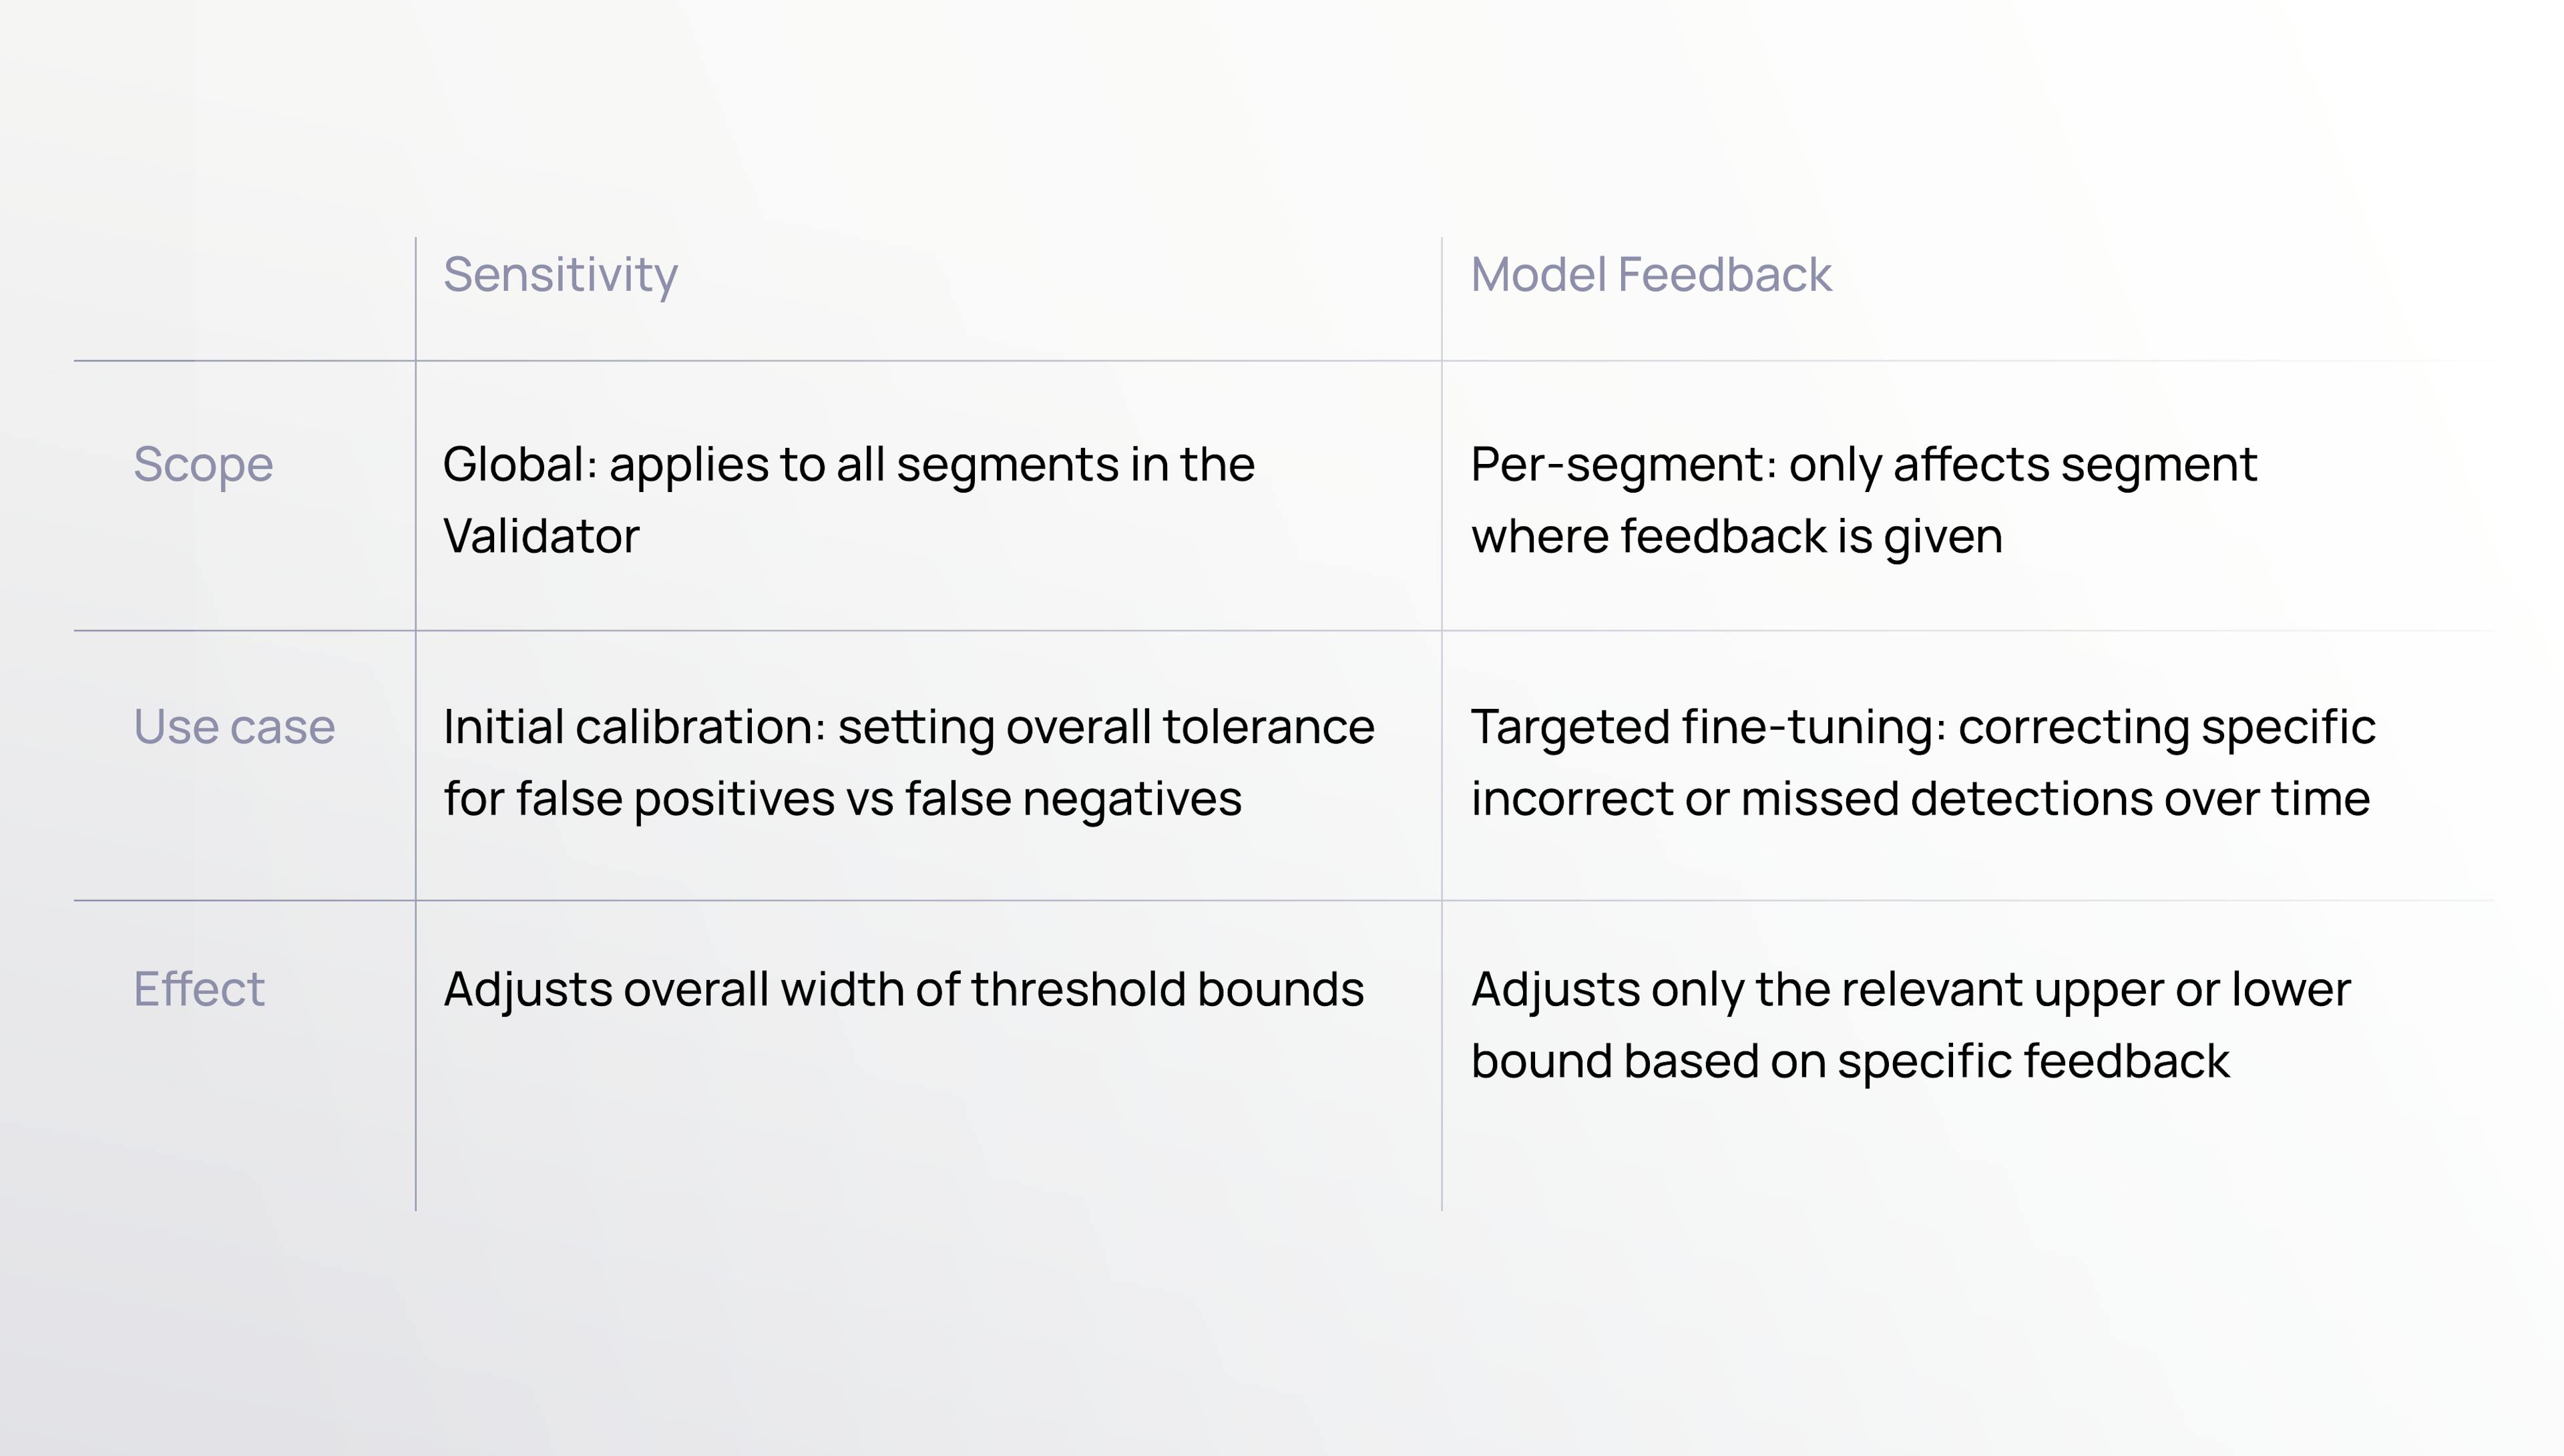Click the Model Feedback column header
Viewport: 2564px width, 1456px height.
1650,275
